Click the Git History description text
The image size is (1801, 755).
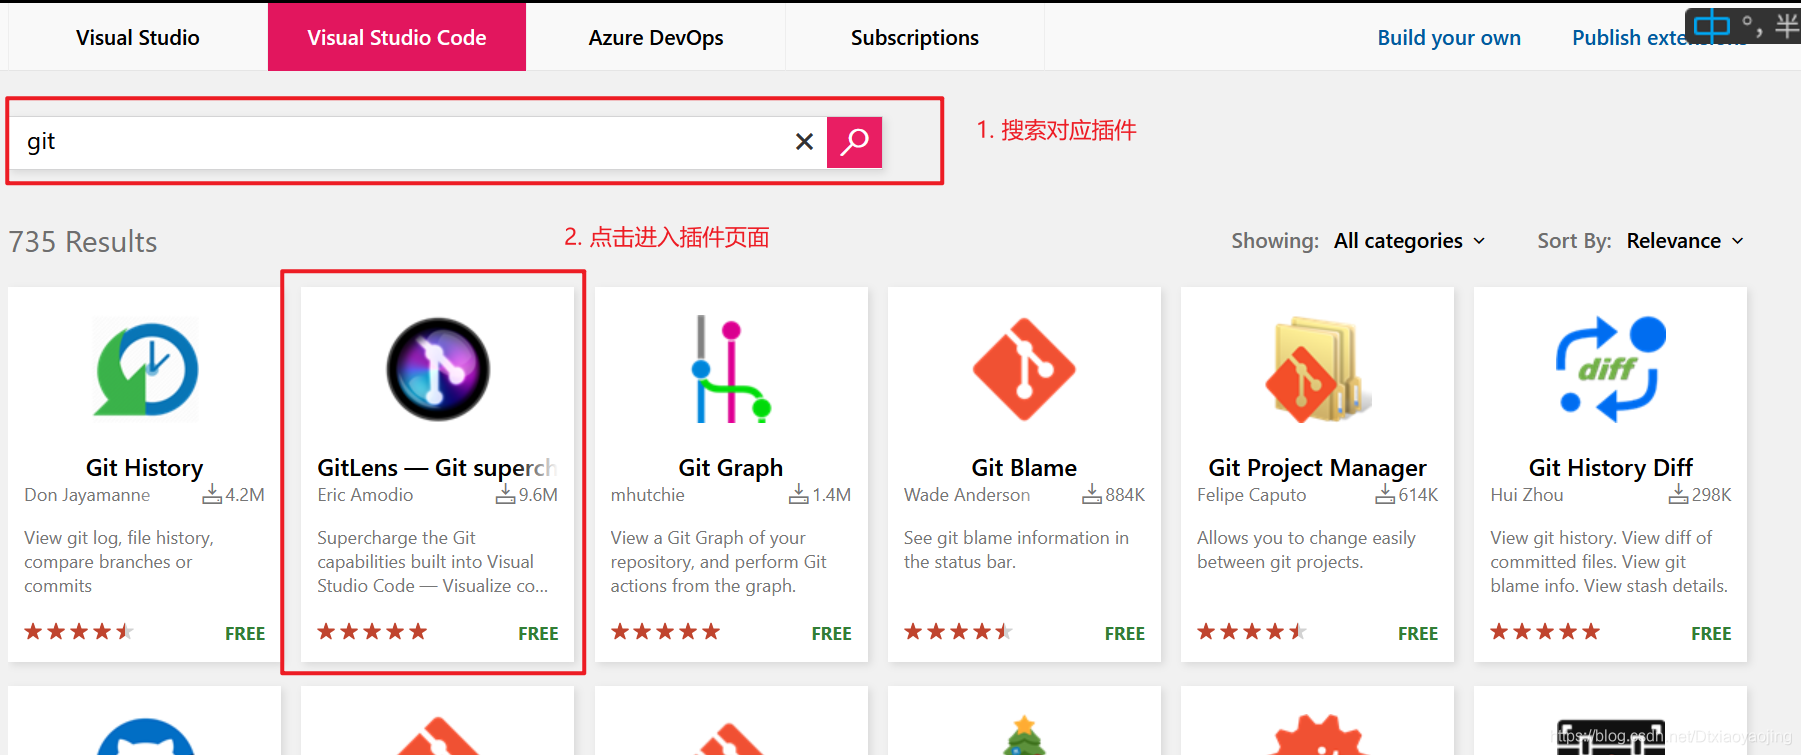click(x=119, y=562)
